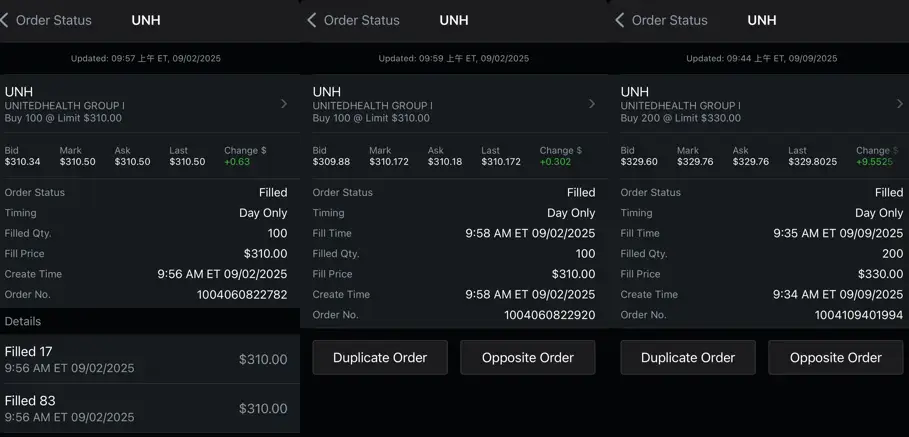
Task: Tap Opposite Order for order 1004109401994
Action: click(x=835, y=358)
